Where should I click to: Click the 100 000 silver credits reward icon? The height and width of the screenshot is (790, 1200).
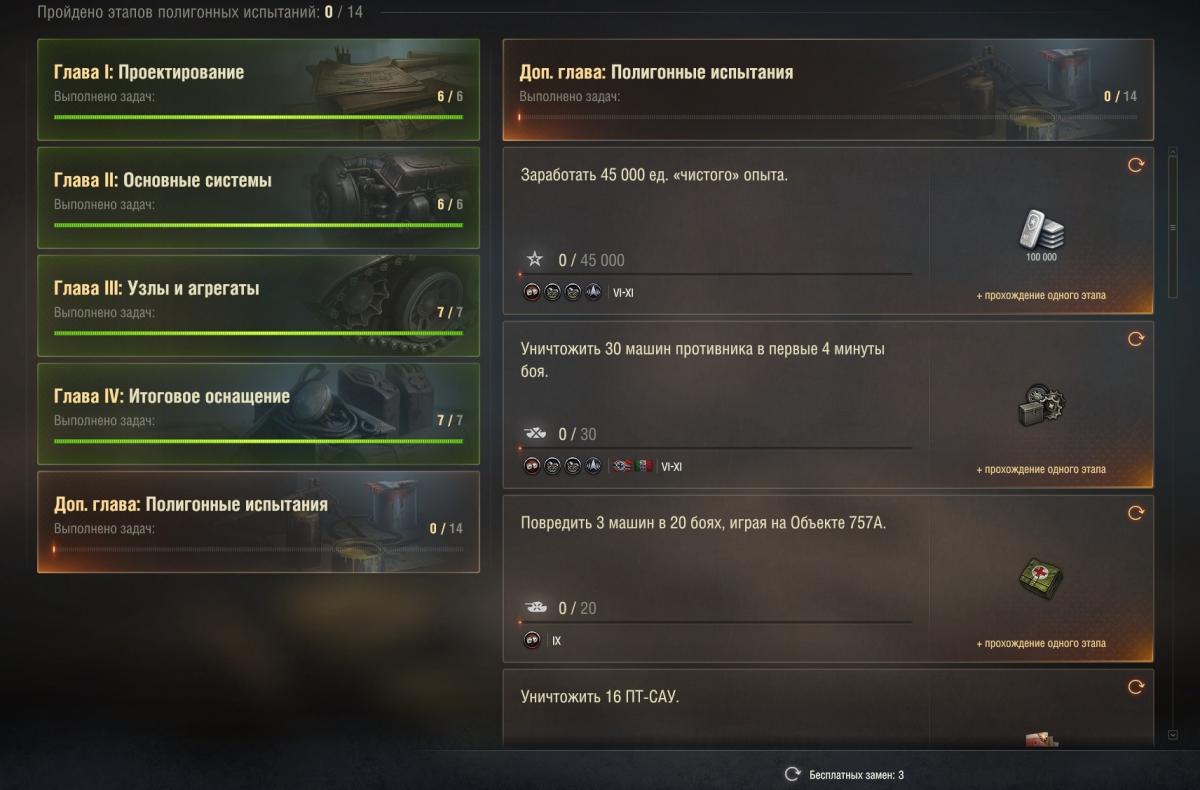1041,231
